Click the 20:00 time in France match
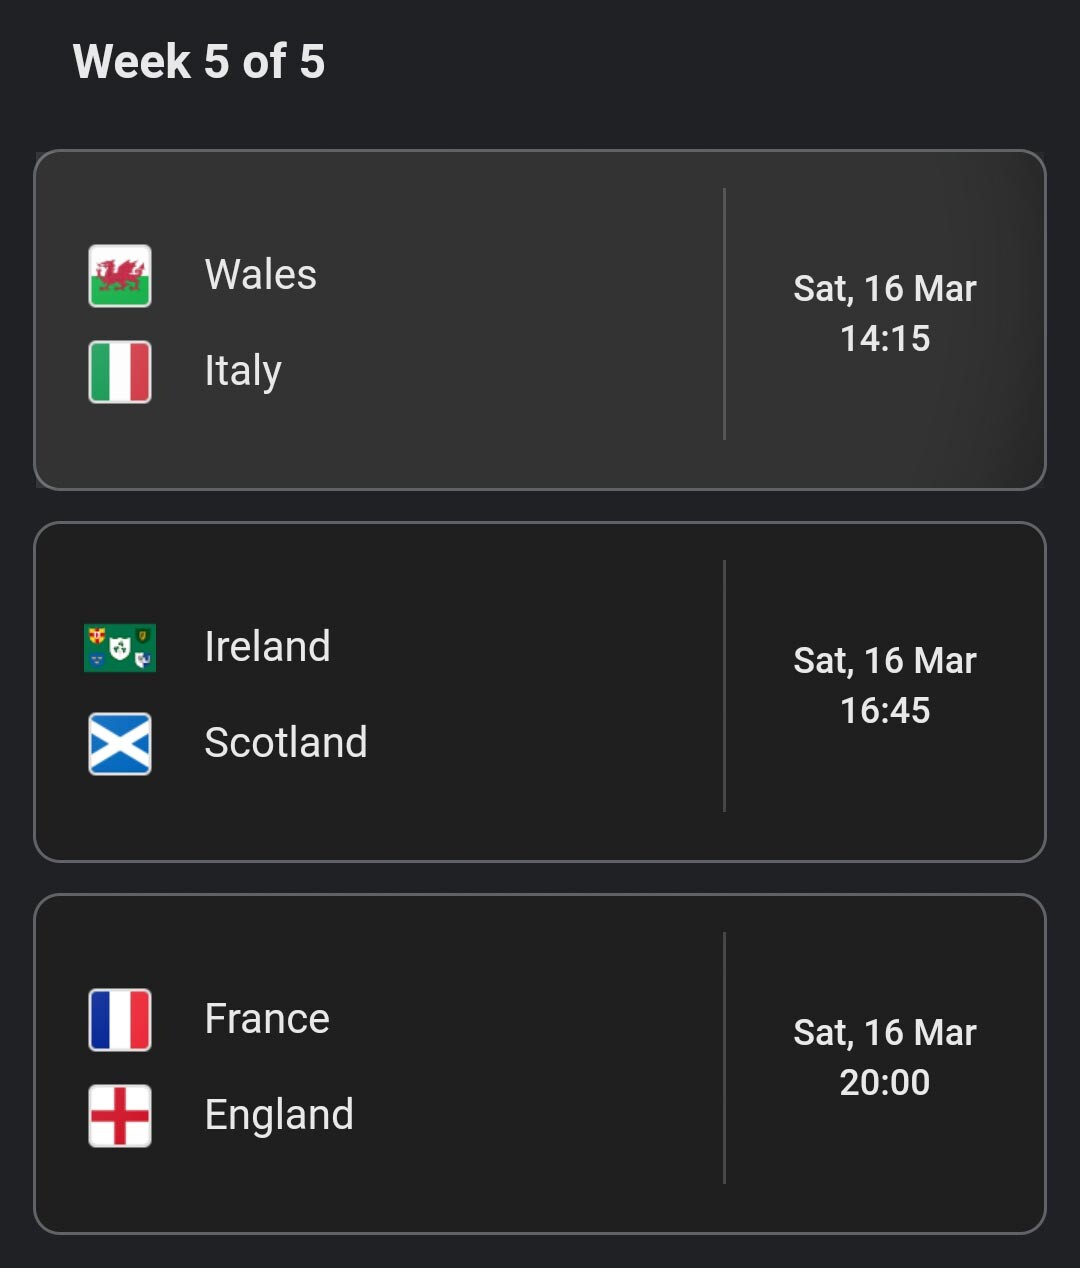 click(885, 1083)
